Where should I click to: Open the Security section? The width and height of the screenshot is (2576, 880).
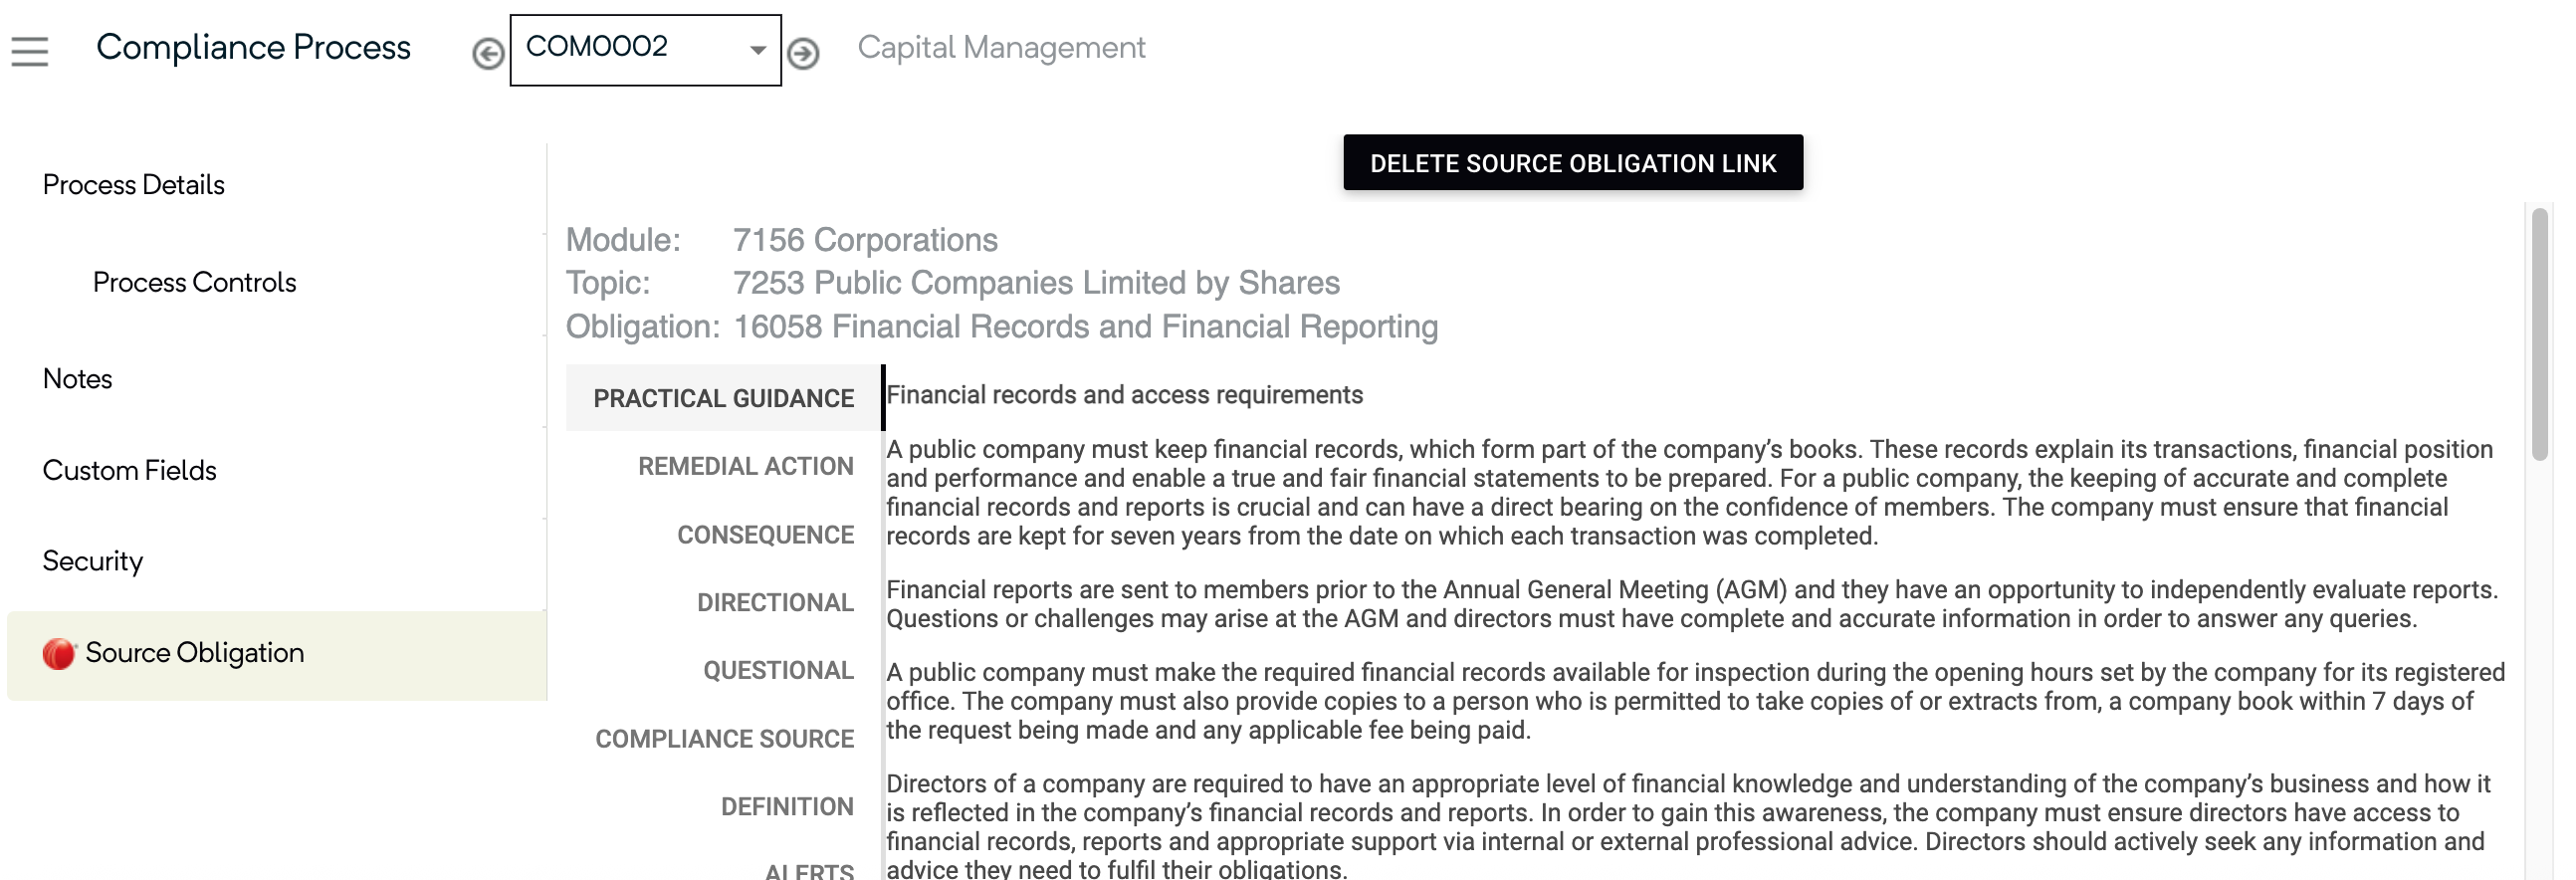(92, 561)
